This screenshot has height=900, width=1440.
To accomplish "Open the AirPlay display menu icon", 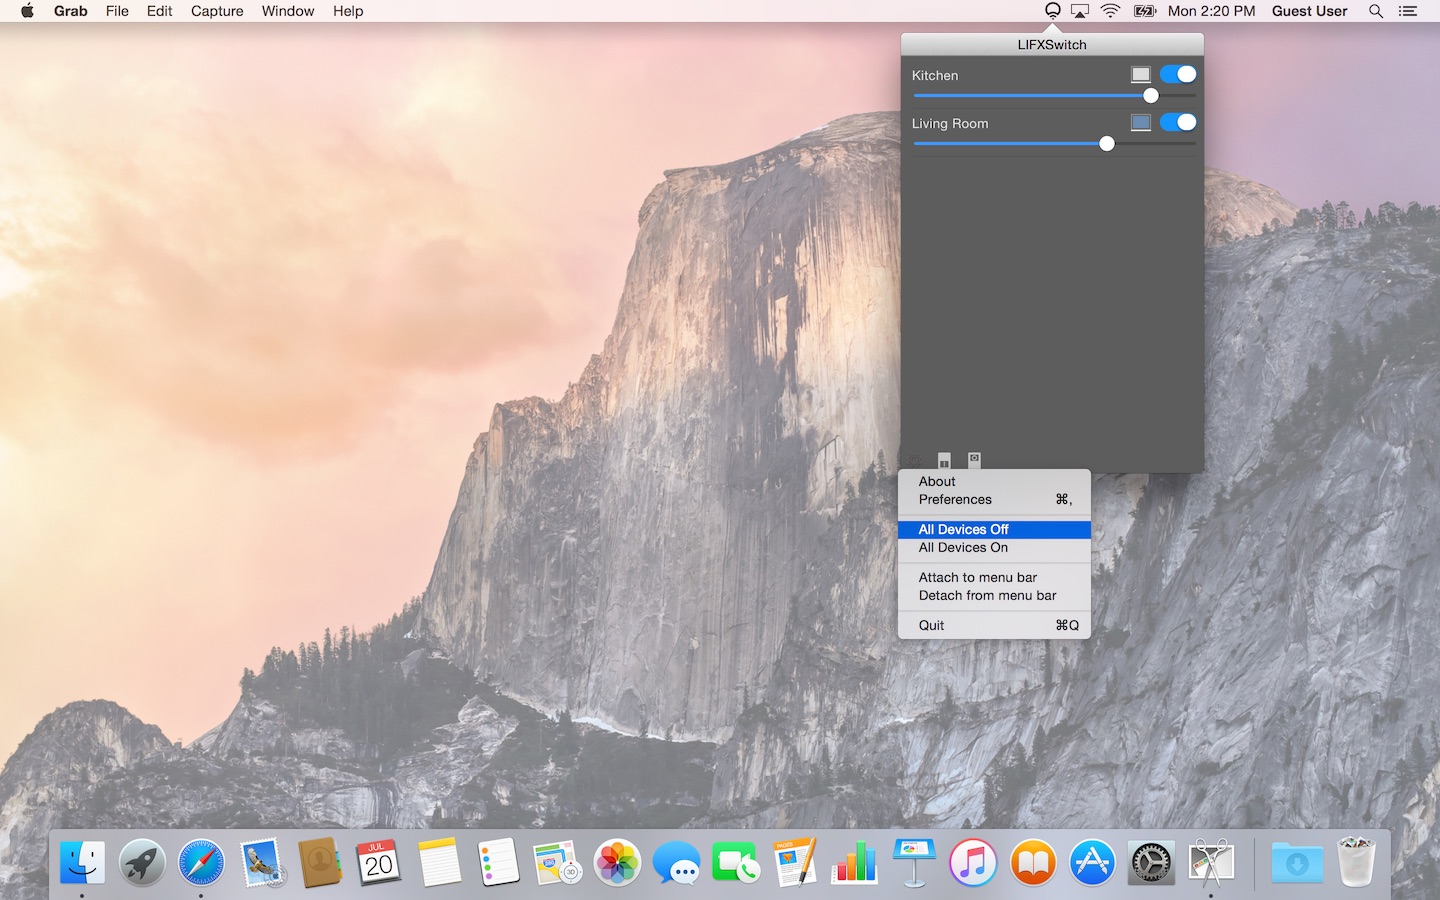I will coord(1080,11).
